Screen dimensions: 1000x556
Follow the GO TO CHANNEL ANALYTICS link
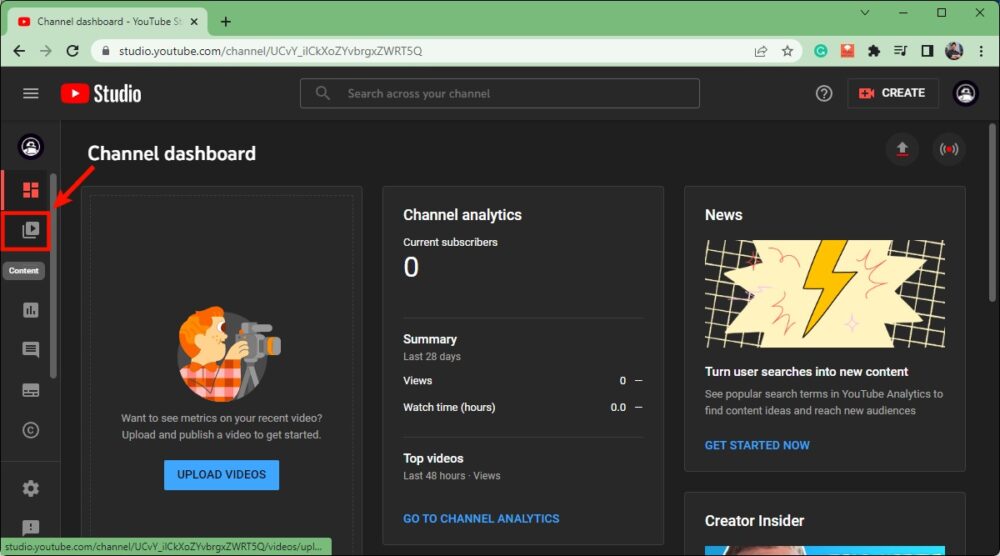481,518
